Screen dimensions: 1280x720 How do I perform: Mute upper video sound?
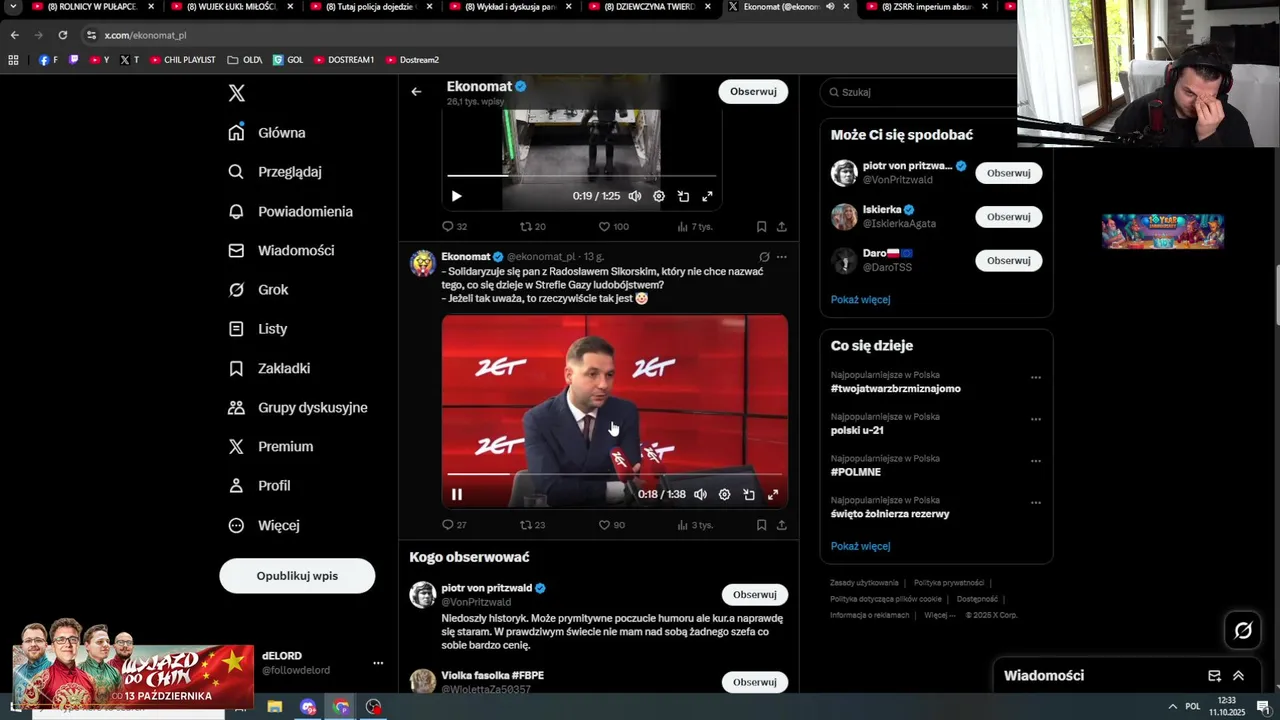point(634,196)
